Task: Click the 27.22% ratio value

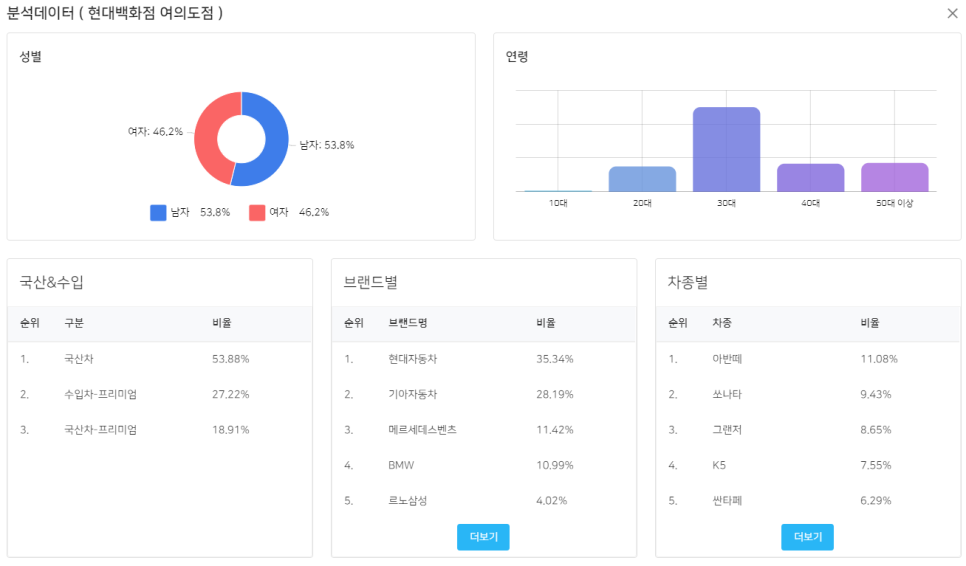Action: click(230, 395)
